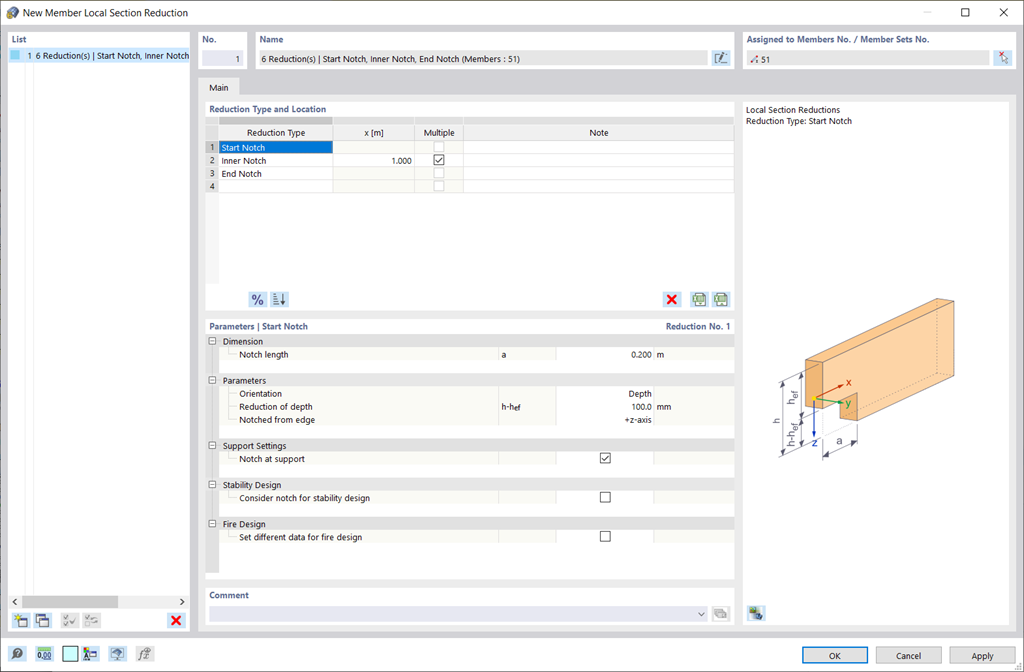1024x672 pixels.
Task: Switch to the Main tab
Action: 219,87
